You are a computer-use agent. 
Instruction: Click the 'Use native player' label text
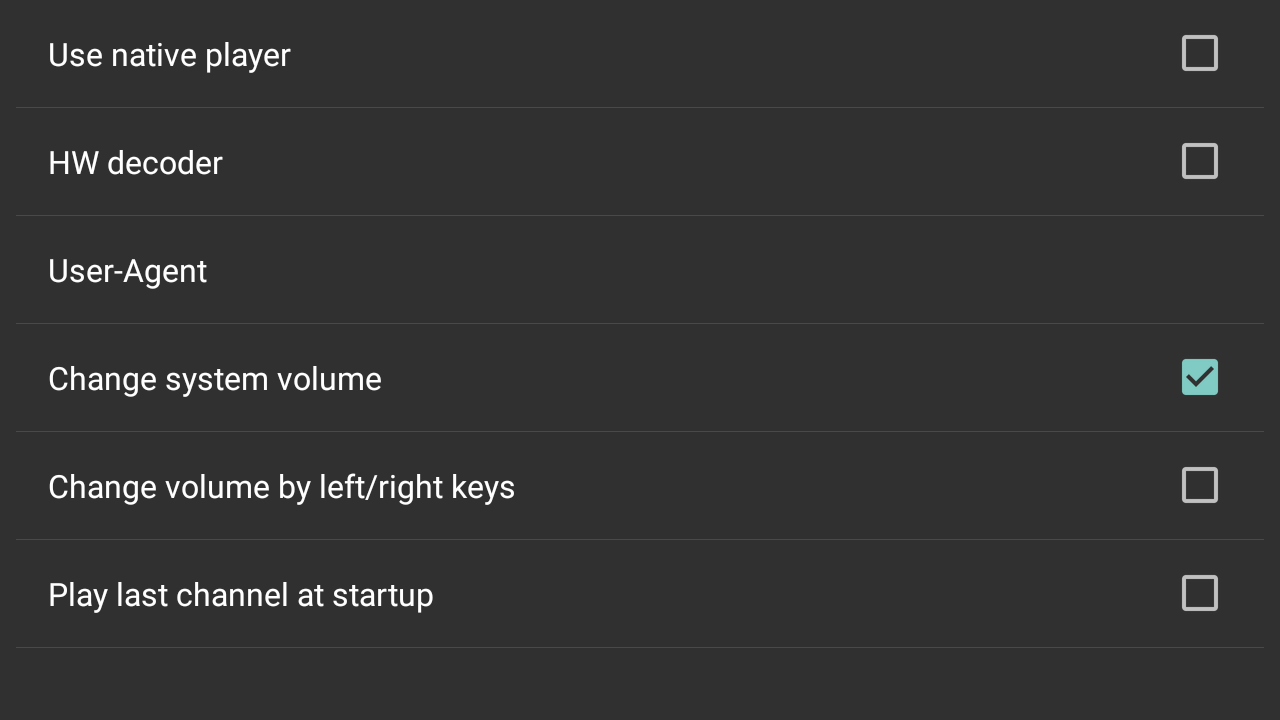coord(169,55)
